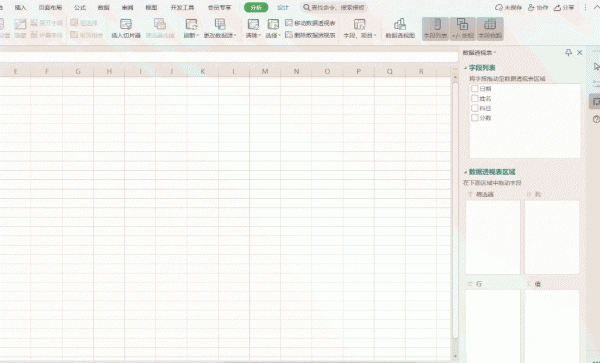
Task: Collapse the ribbon with the up chevron
Action: (x=596, y=7)
